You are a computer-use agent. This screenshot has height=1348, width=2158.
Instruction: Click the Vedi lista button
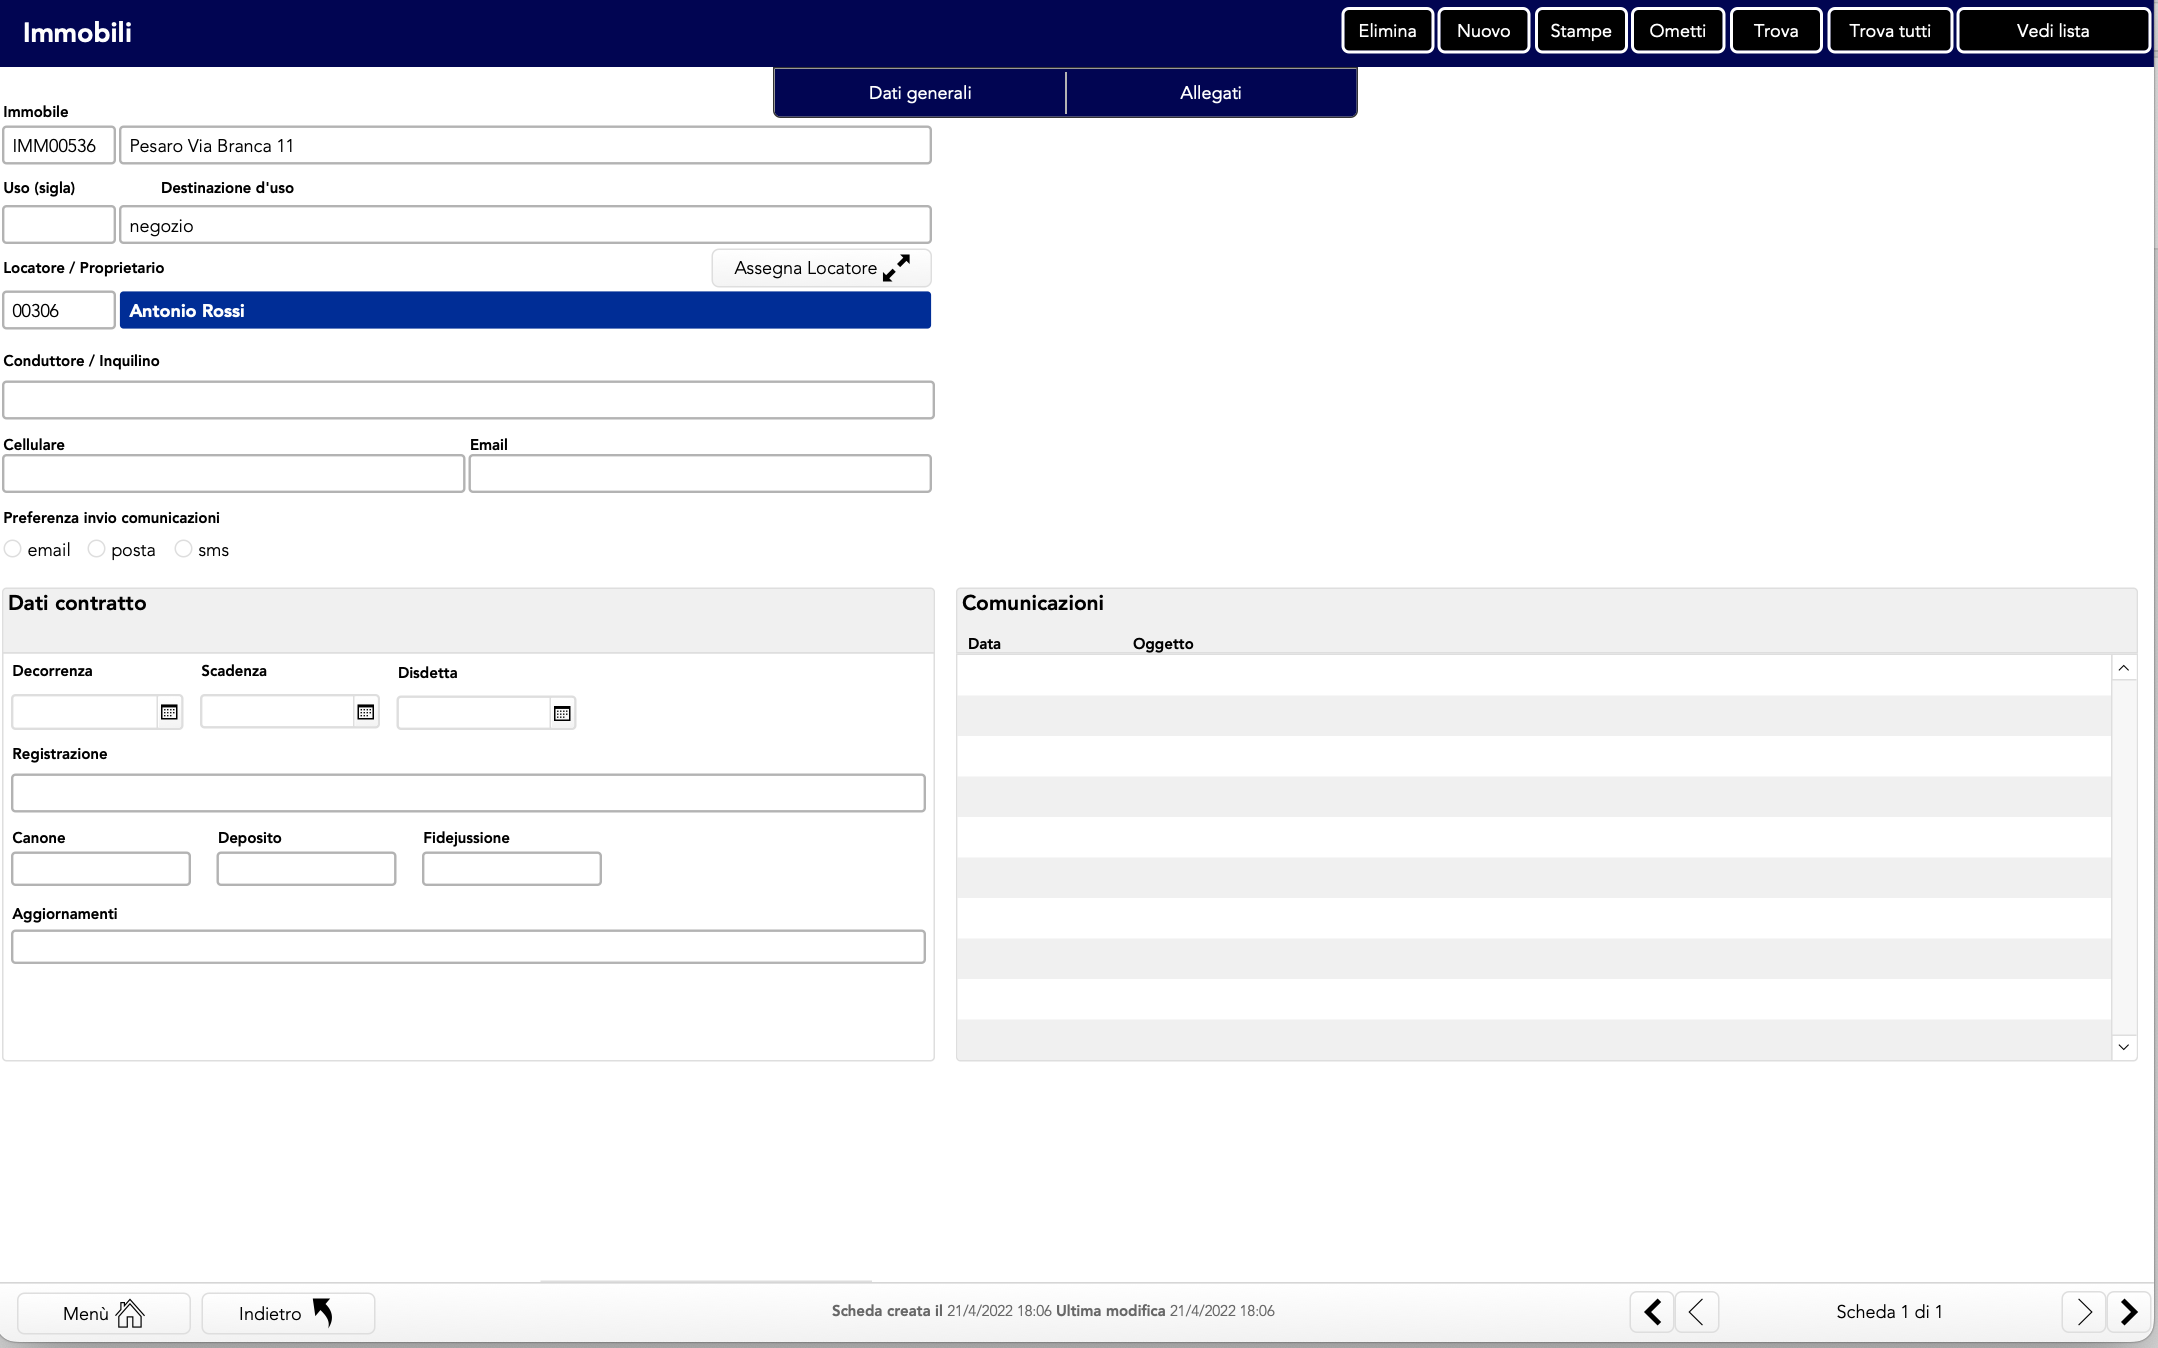tap(2052, 31)
